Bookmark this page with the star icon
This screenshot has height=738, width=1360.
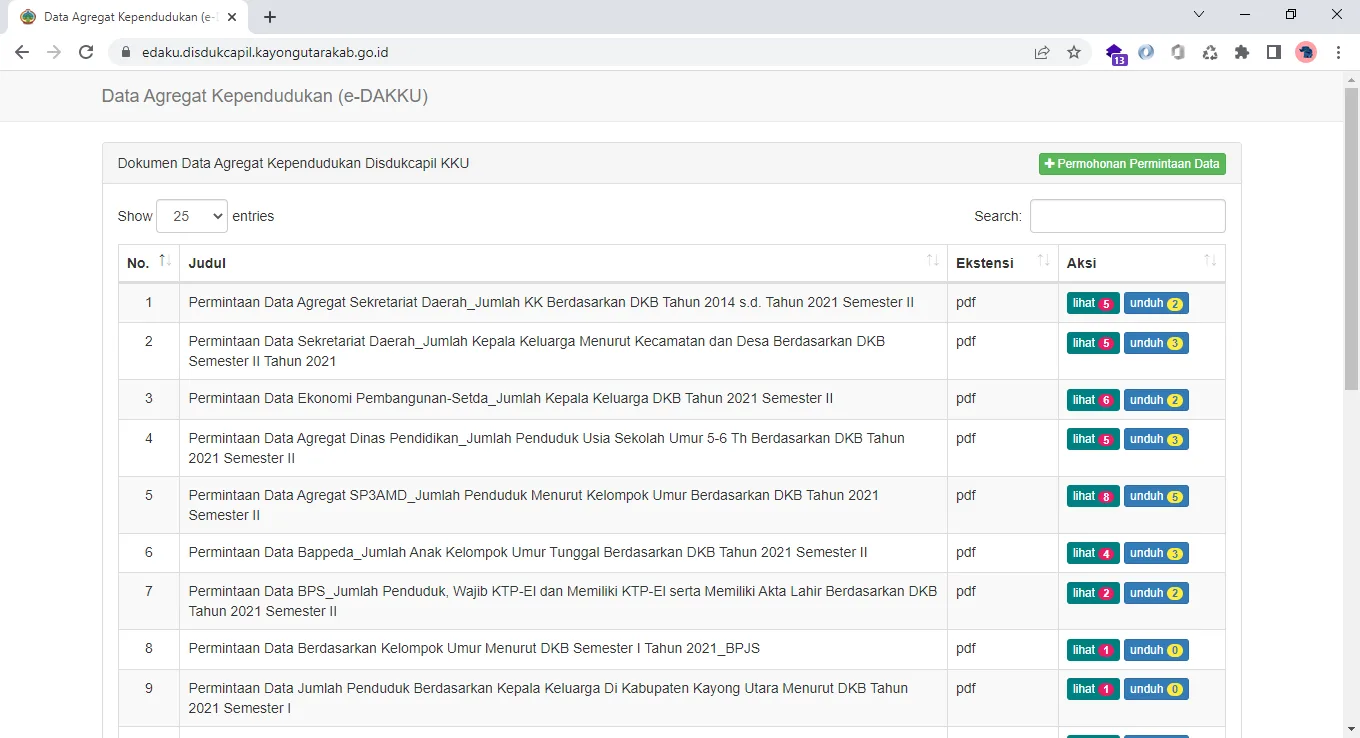point(1074,52)
